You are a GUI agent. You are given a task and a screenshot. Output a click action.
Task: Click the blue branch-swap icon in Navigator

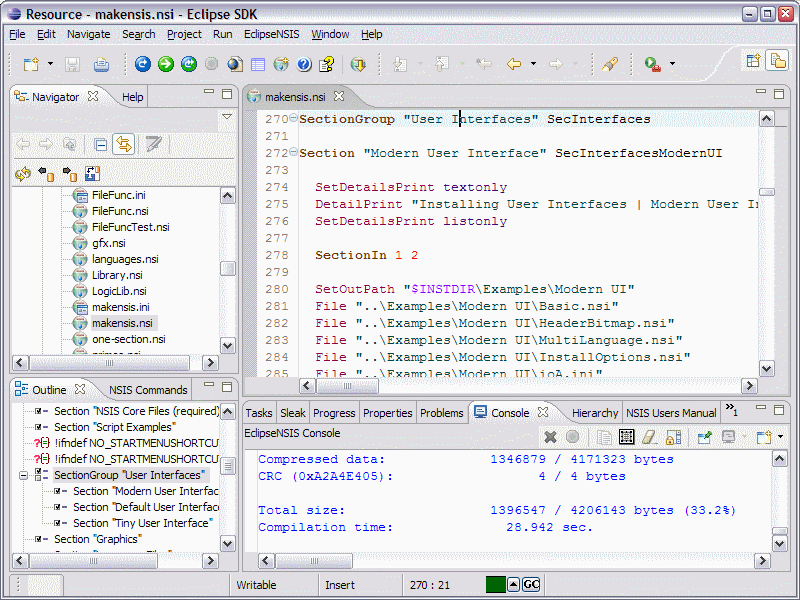pos(92,174)
